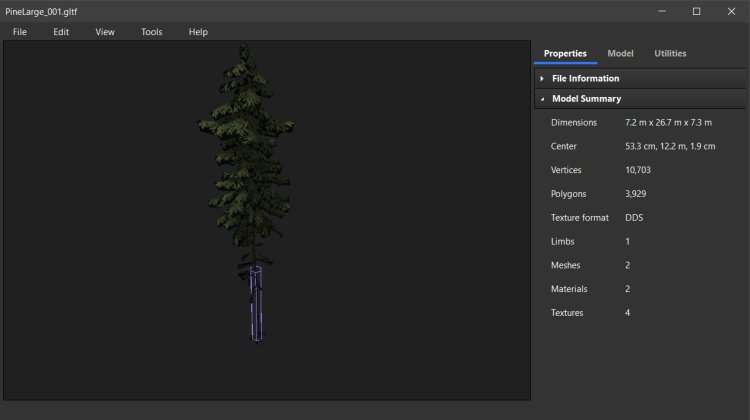Open the Edit menu
Viewport: 750px width, 420px height.
(x=61, y=32)
